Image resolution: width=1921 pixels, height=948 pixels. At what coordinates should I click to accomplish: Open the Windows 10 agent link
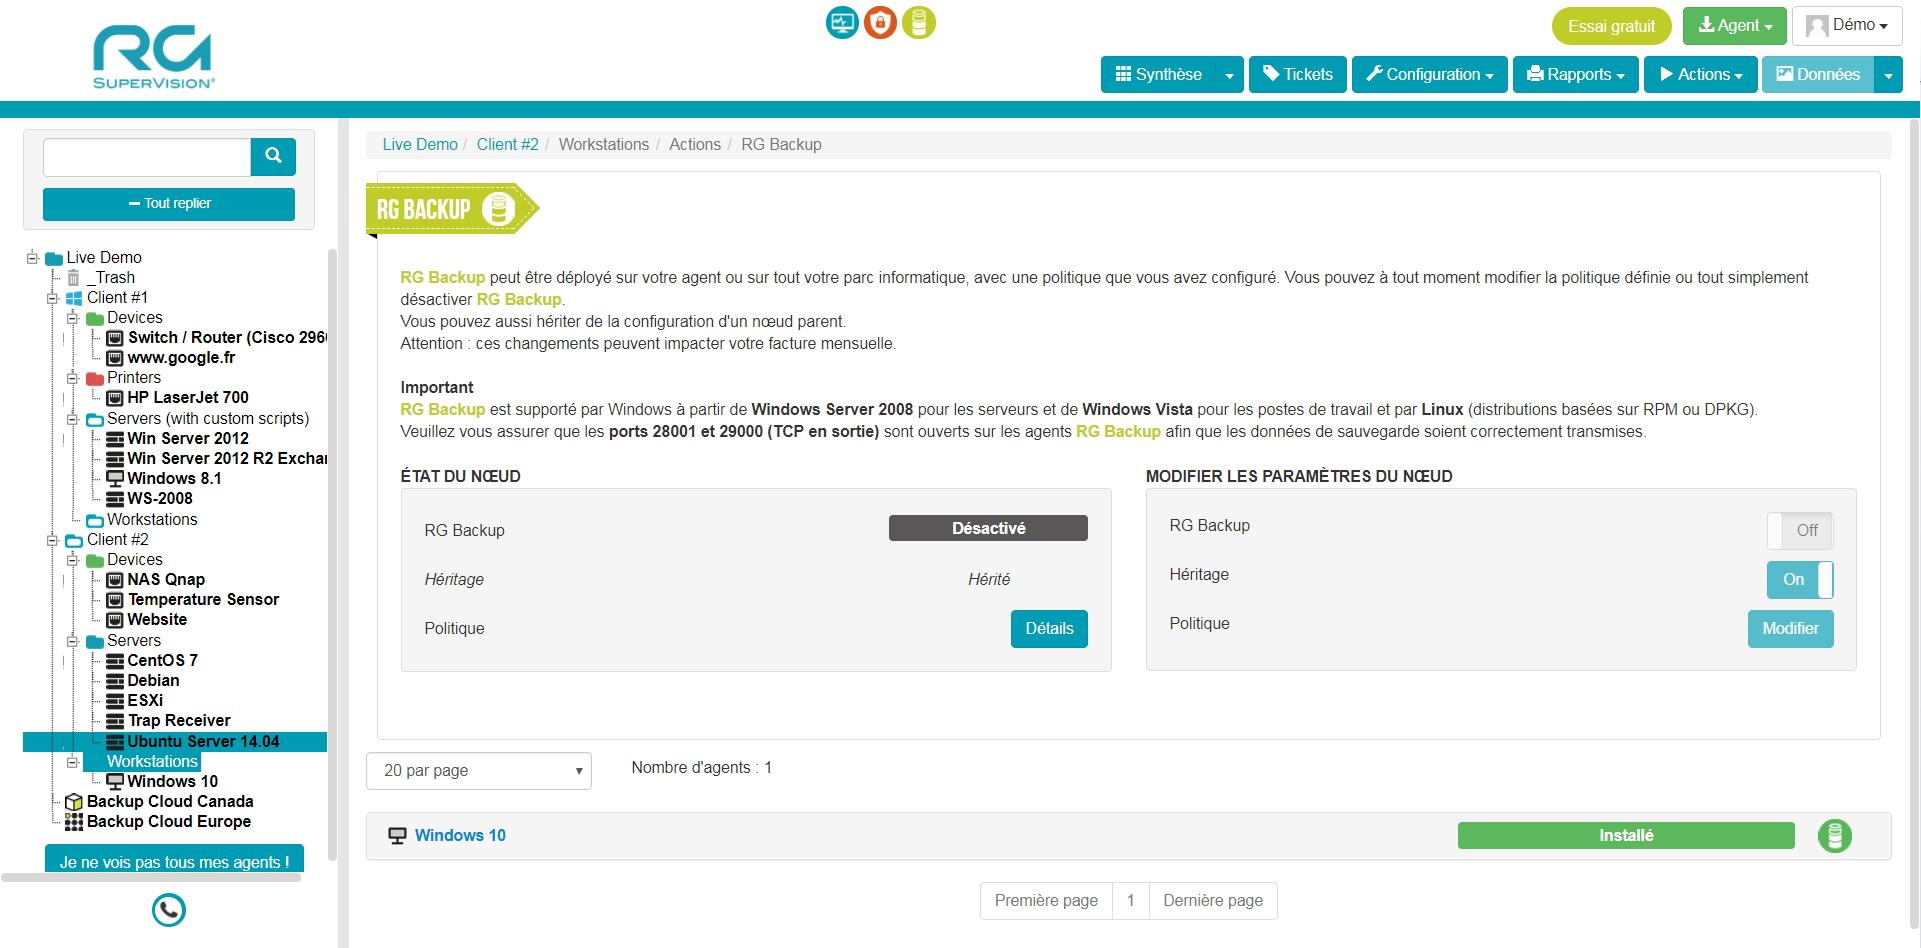[460, 836]
